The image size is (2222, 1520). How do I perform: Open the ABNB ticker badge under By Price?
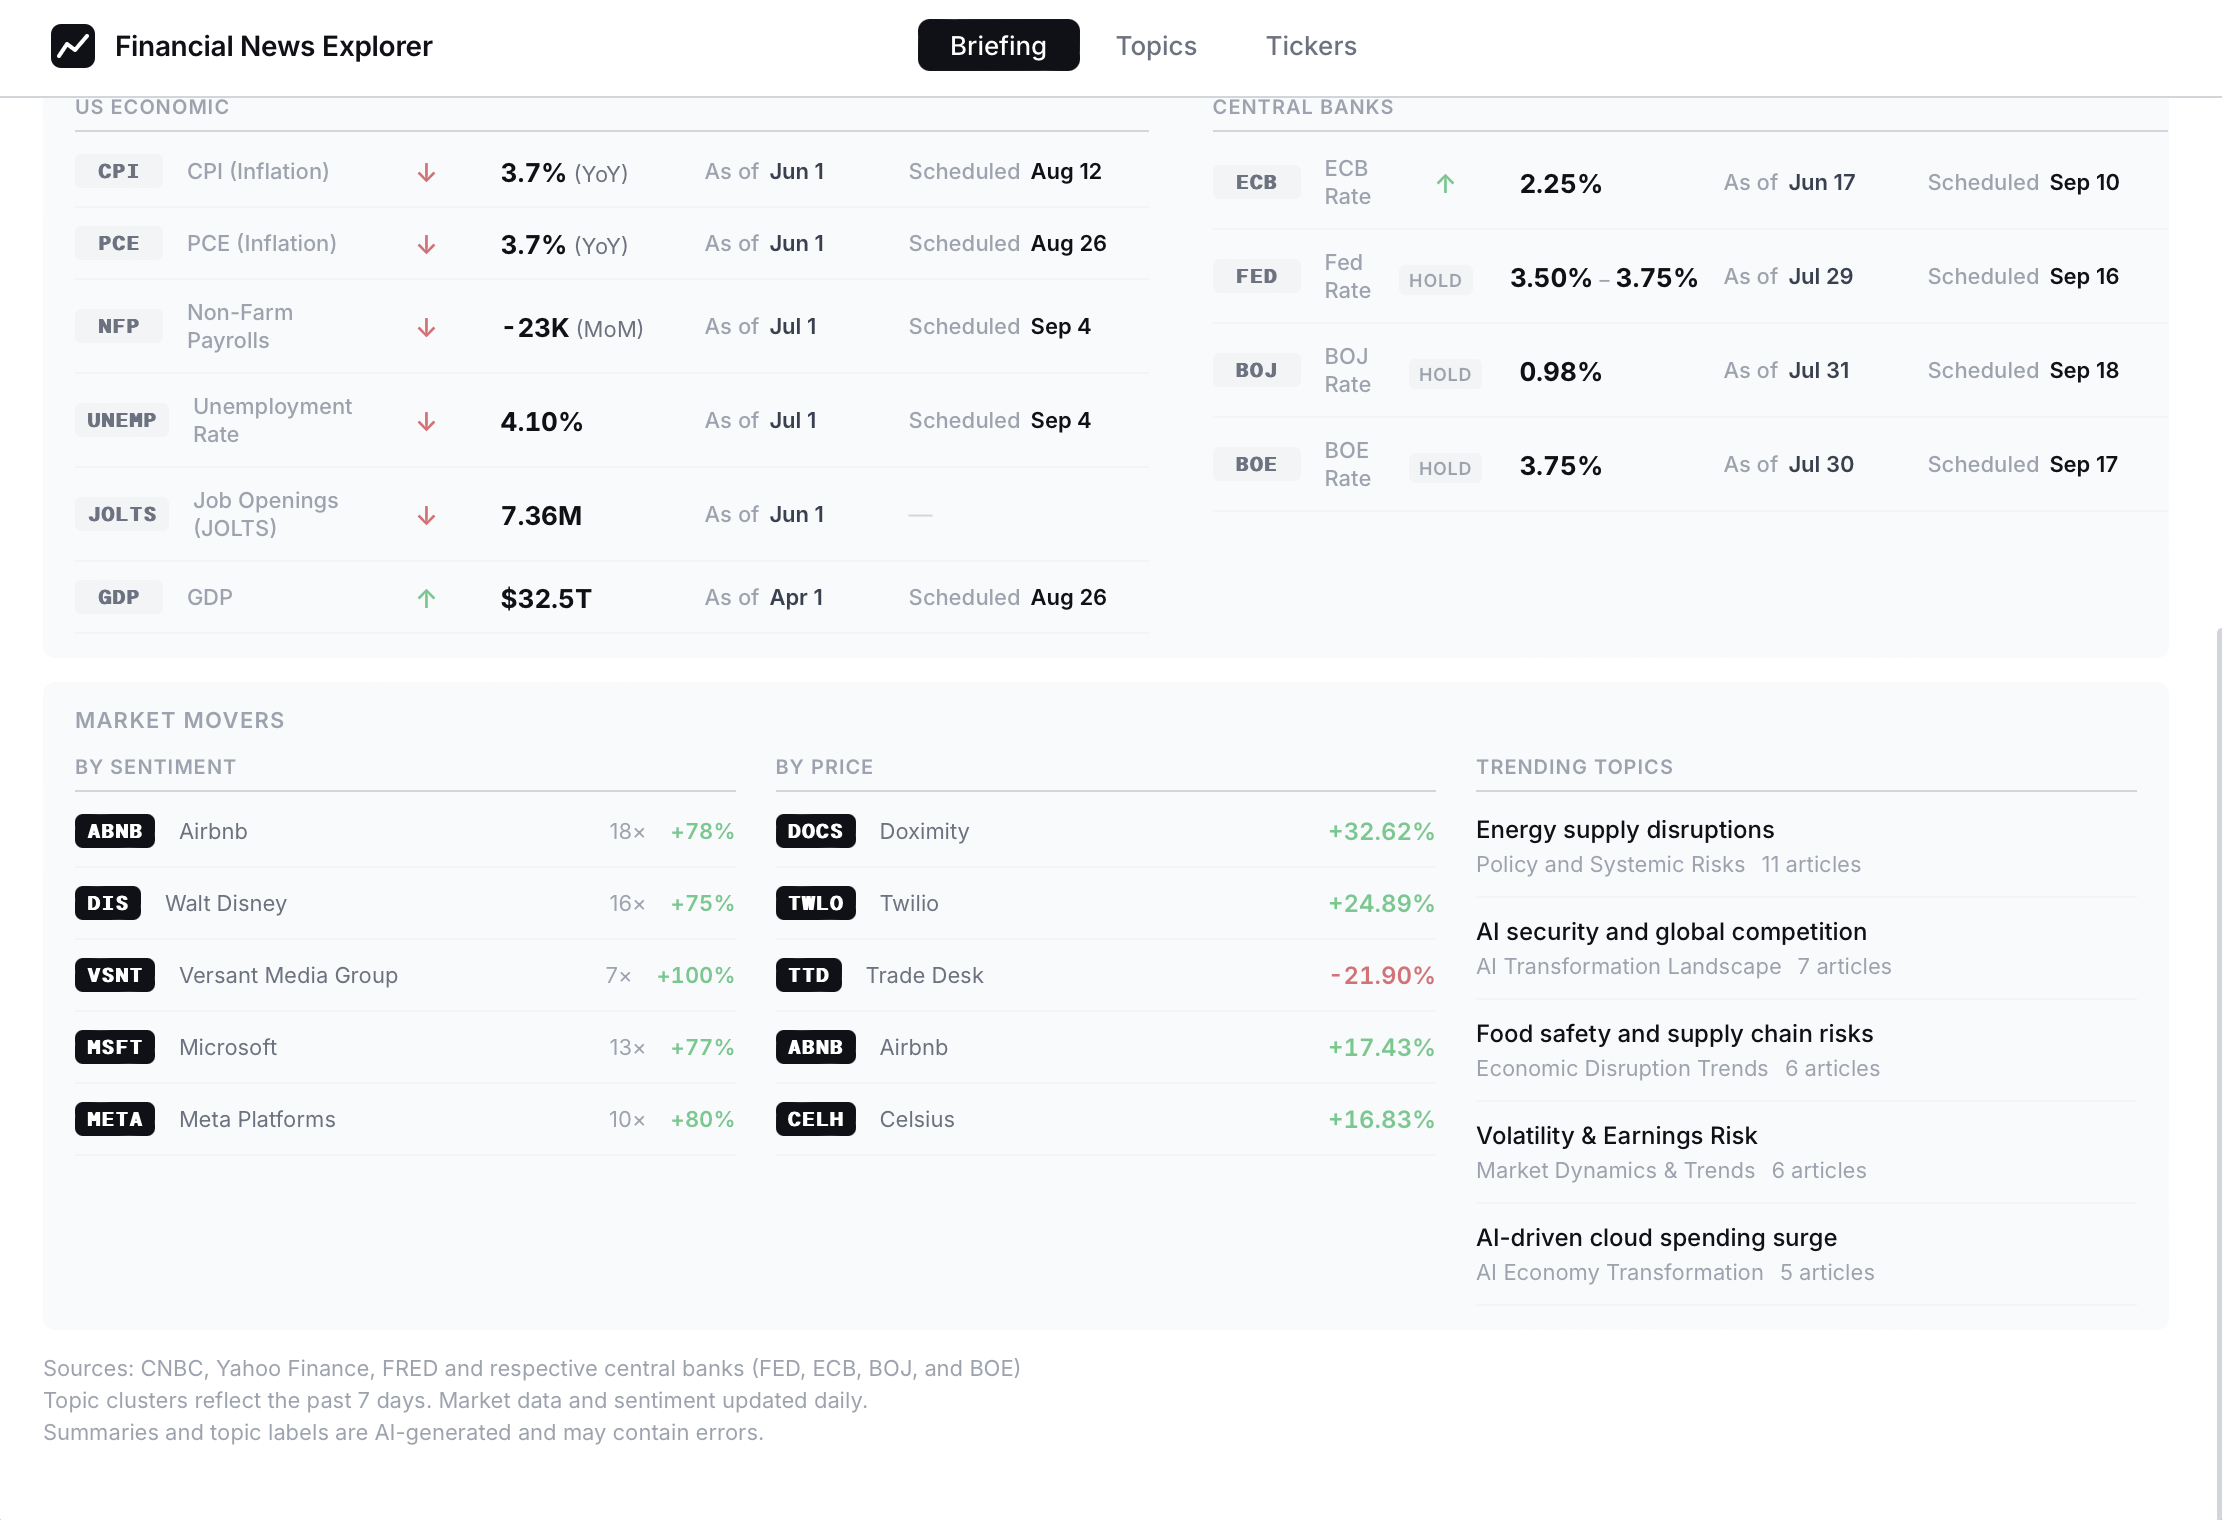[x=816, y=1047]
